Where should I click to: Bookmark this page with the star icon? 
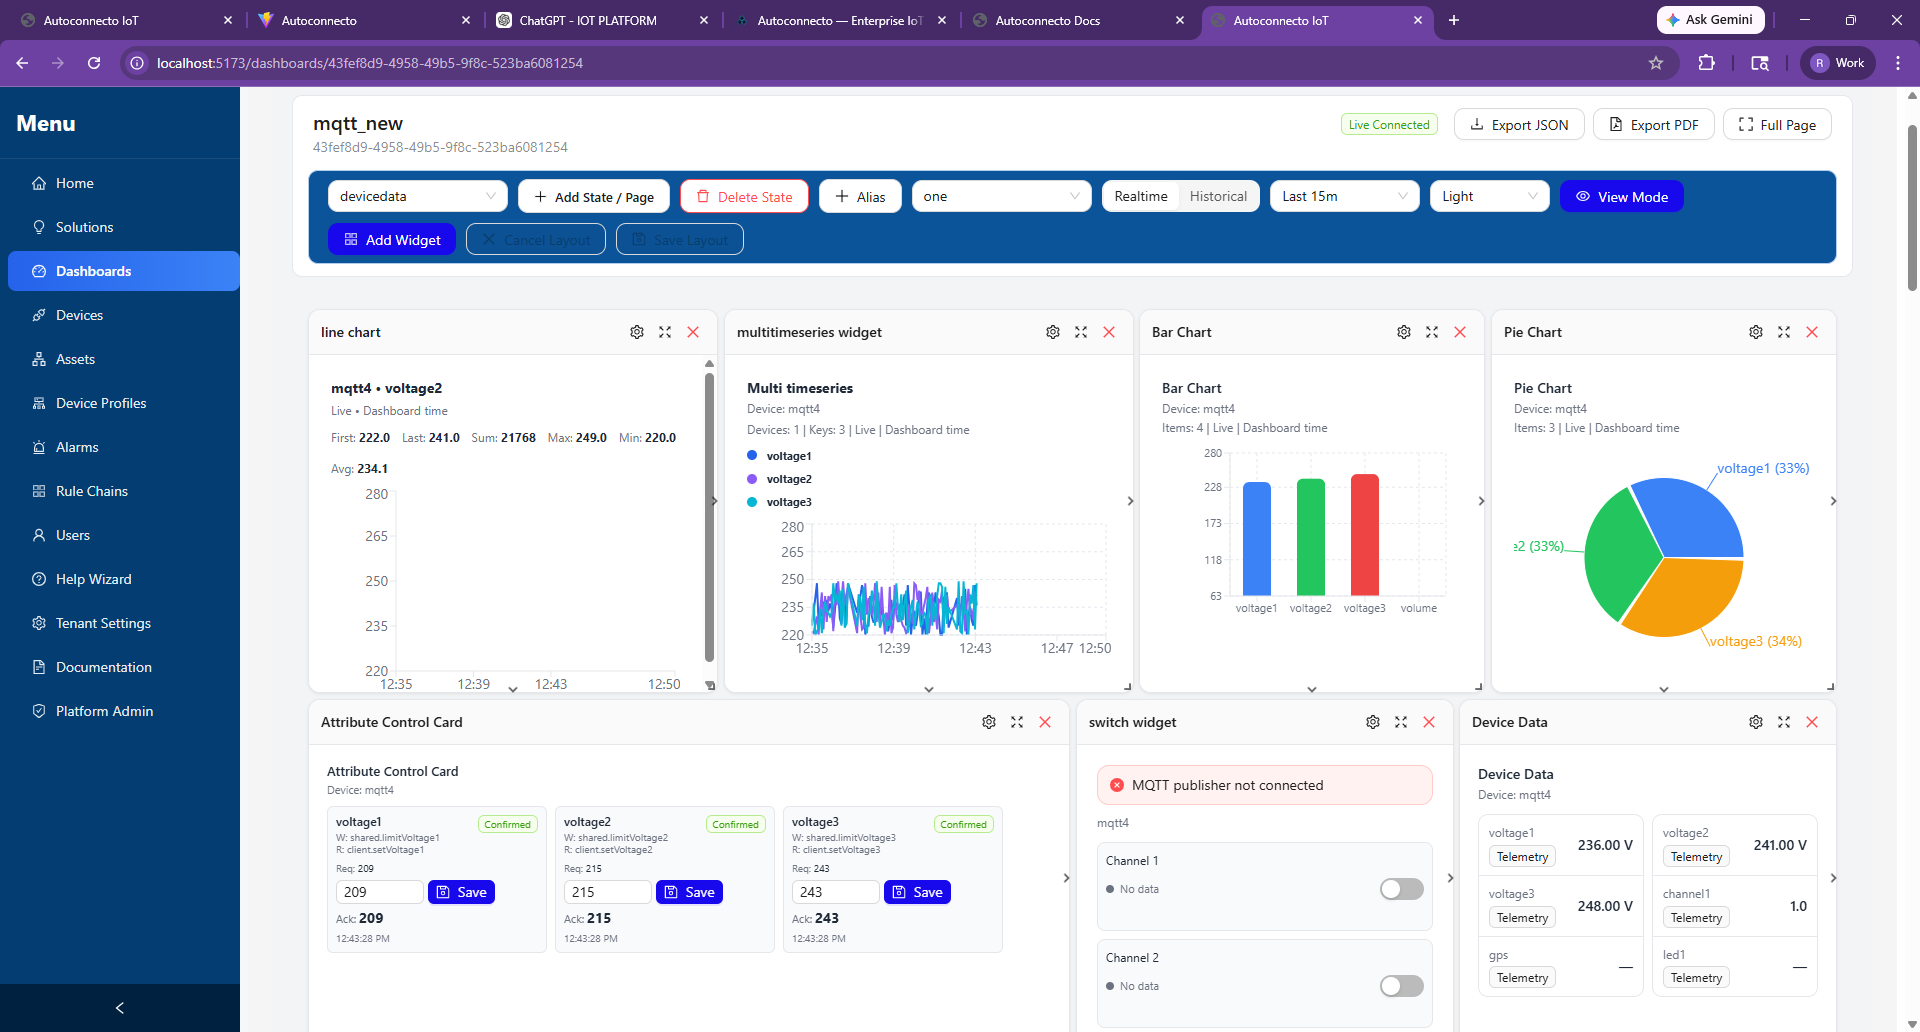click(x=1656, y=63)
